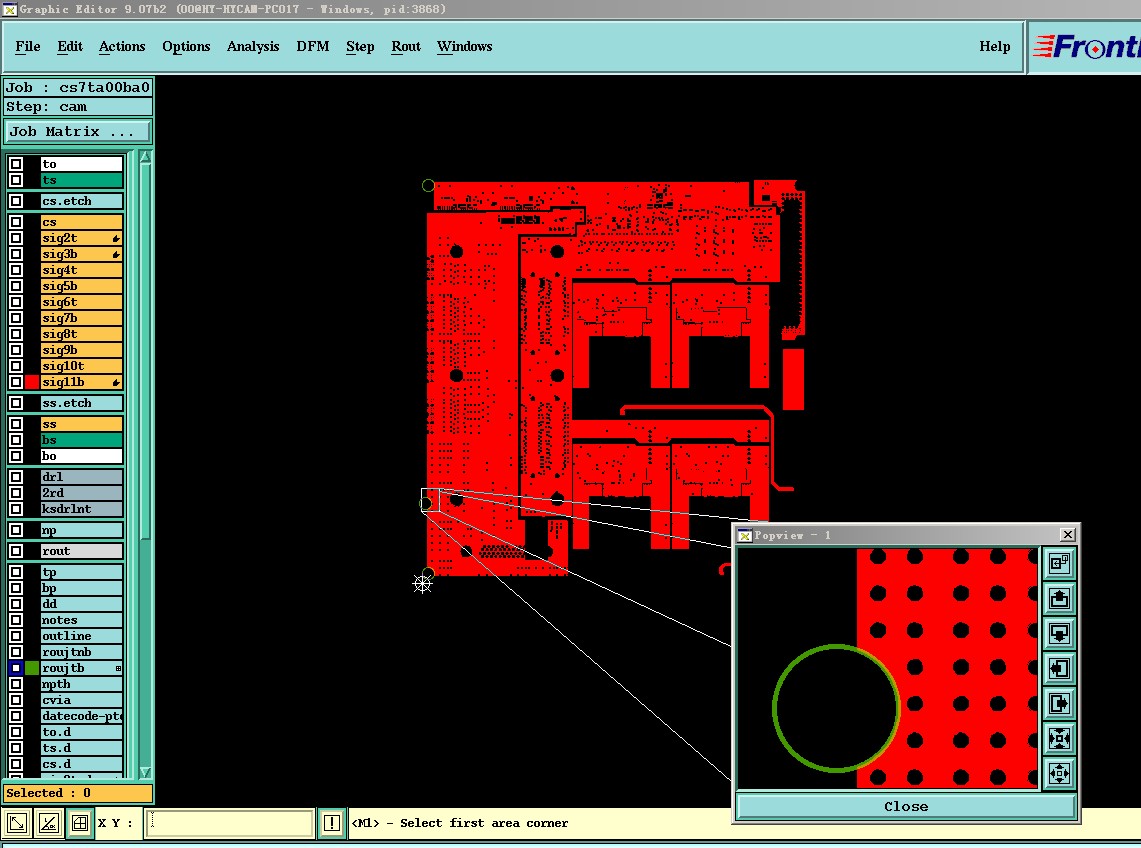Select the ss.etch layer row
The width and height of the screenshot is (1141, 848).
(x=82, y=403)
